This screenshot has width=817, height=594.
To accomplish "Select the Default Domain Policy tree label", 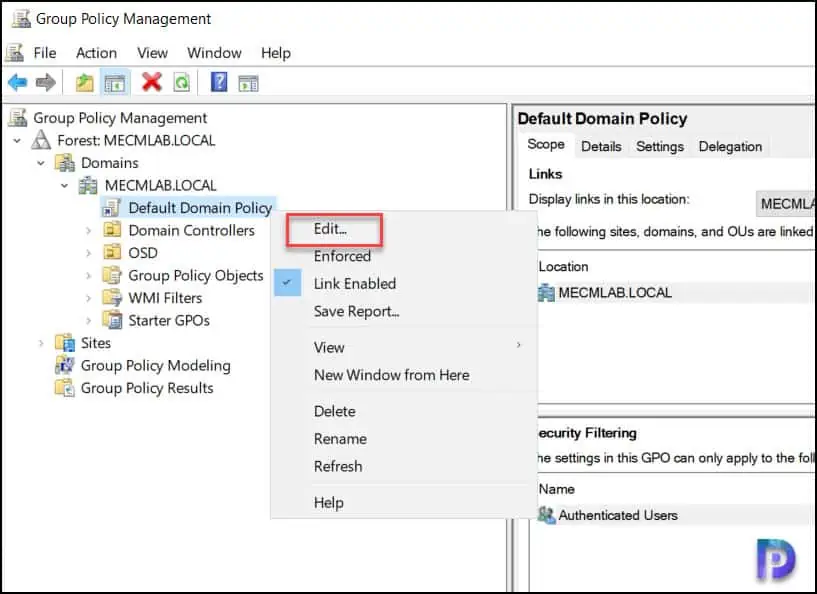I will 200,208.
